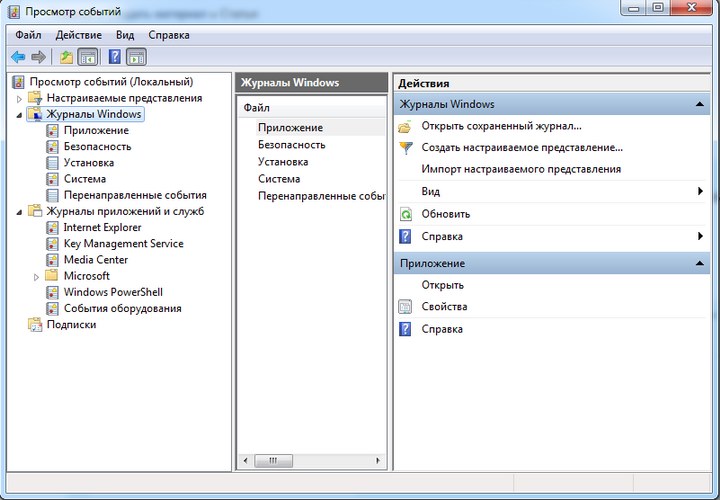This screenshot has height=500, width=720.
Task: Open the Вид submenu arrow
Action: 700,191
